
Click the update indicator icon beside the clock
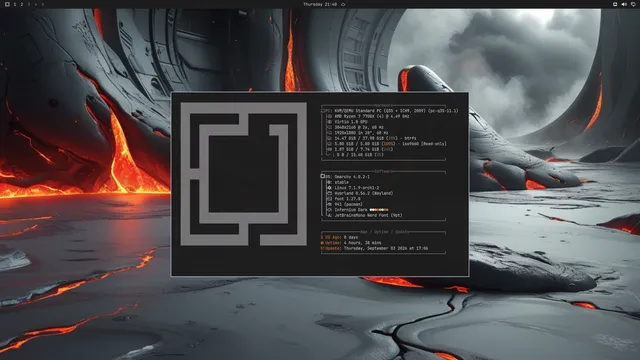[343, 4]
